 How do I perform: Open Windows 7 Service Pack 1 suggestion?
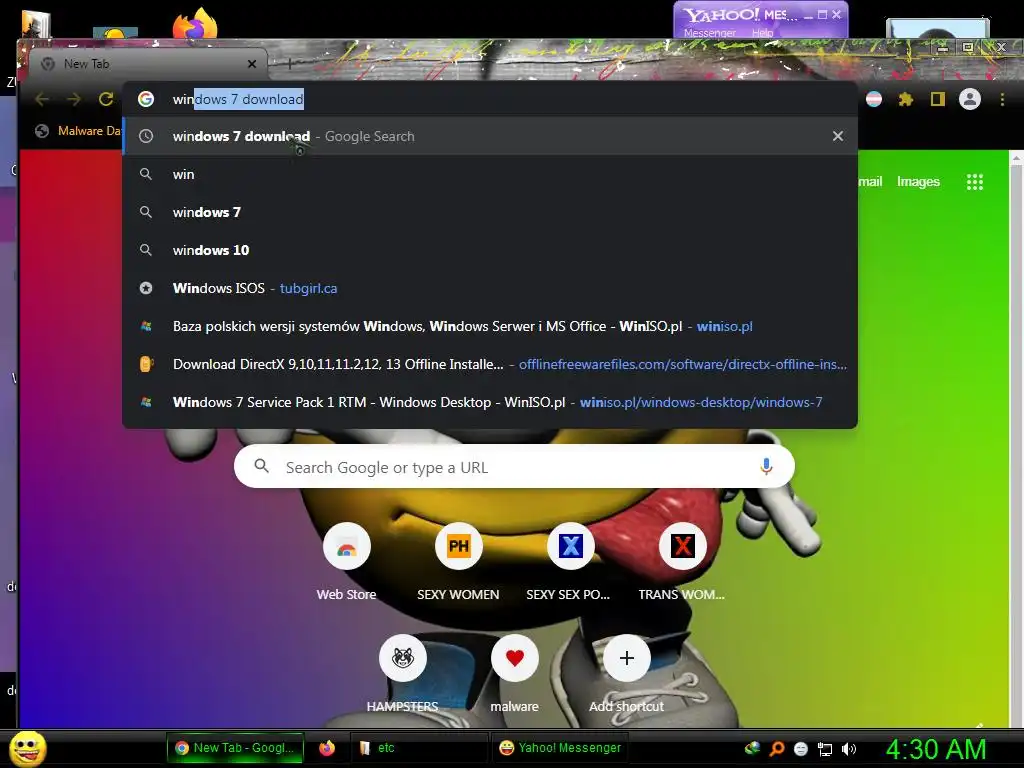[x=490, y=402]
